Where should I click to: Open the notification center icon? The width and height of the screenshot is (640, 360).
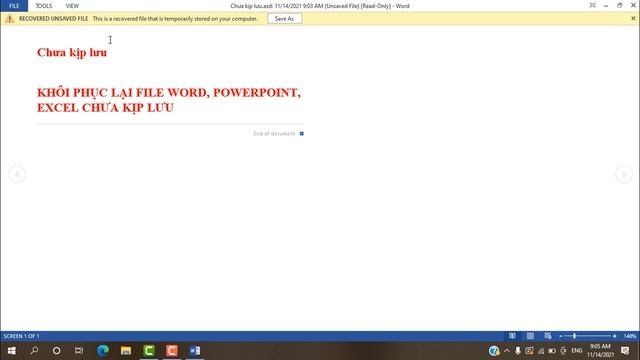point(625,351)
